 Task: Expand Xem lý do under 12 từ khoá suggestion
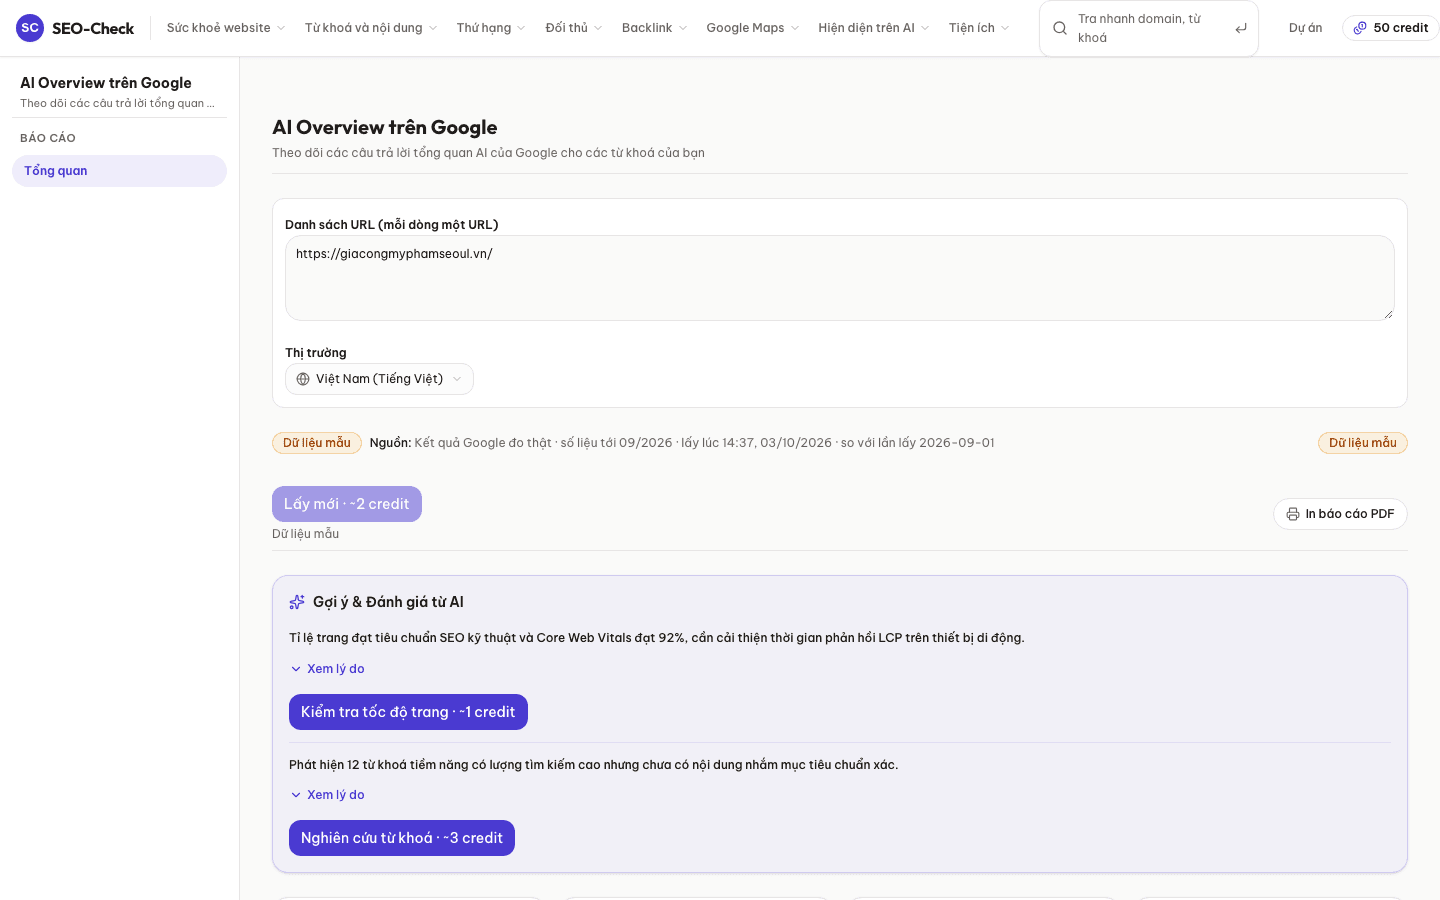pyautogui.click(x=327, y=795)
